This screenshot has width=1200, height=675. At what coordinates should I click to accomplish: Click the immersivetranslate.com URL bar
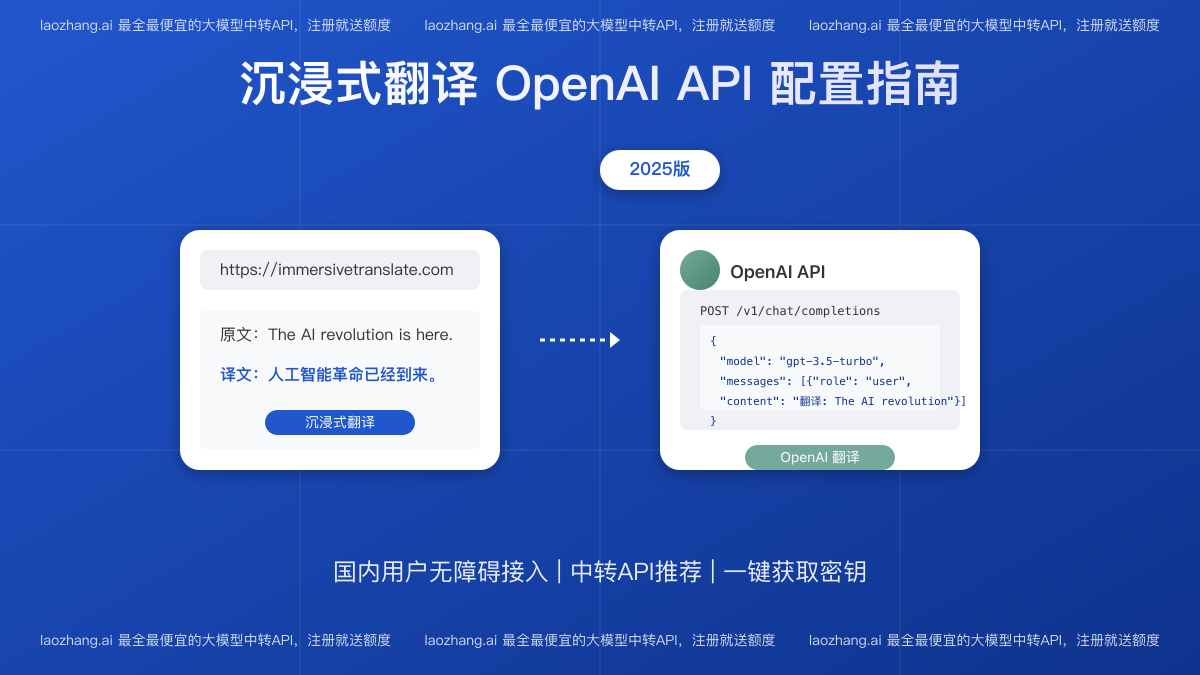[x=340, y=270]
